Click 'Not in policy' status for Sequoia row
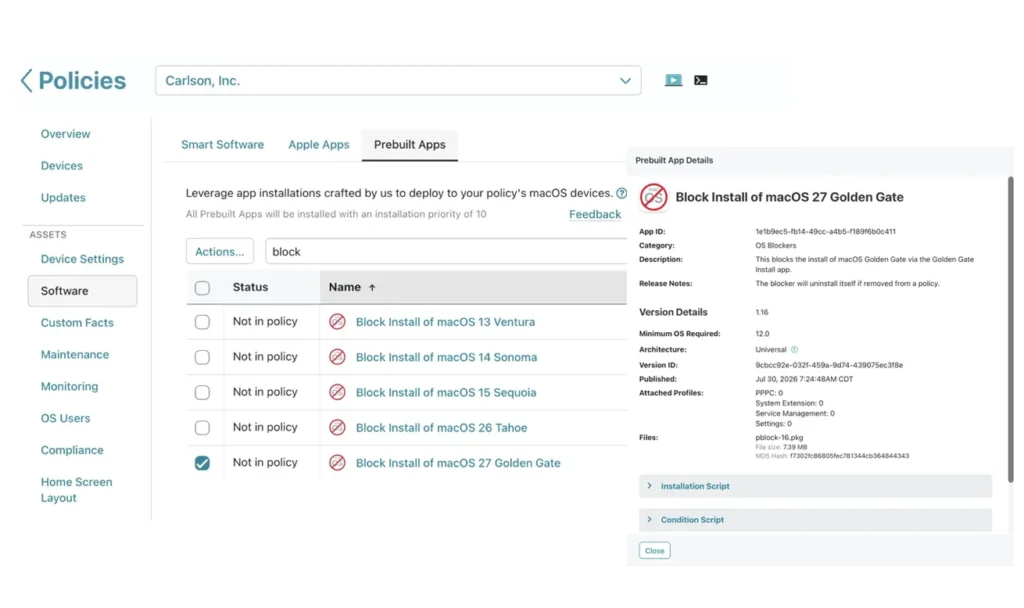The height and width of the screenshot is (608, 1024). click(x=265, y=392)
